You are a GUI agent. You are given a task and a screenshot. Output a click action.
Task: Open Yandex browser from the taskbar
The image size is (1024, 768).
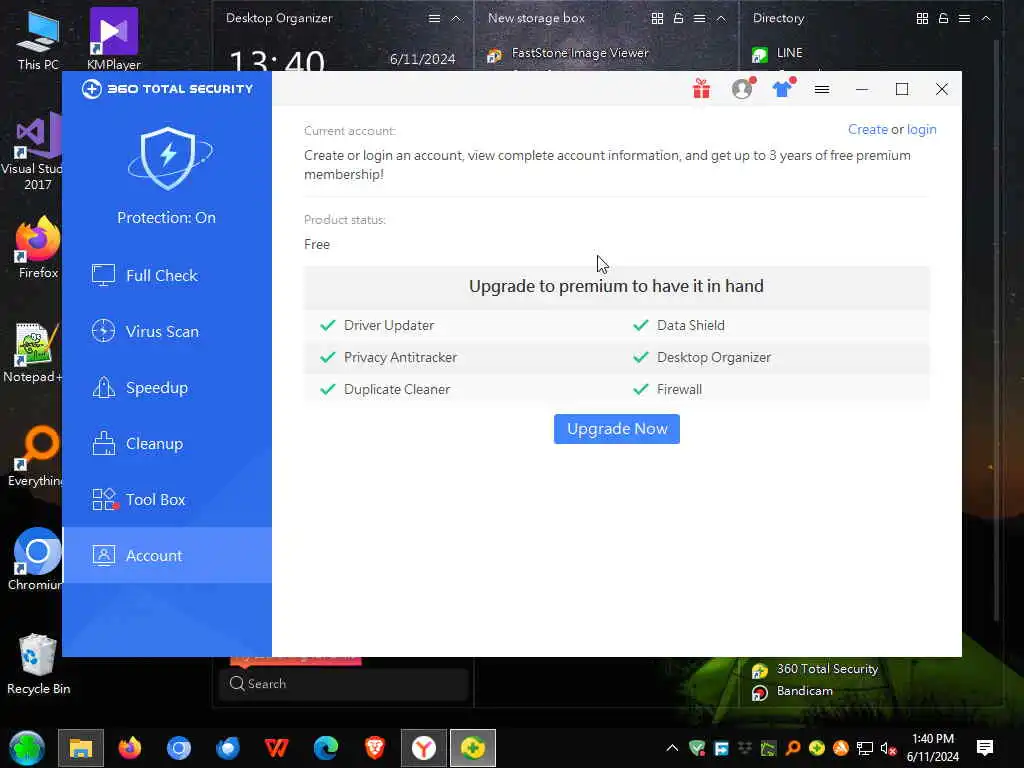[x=424, y=748]
